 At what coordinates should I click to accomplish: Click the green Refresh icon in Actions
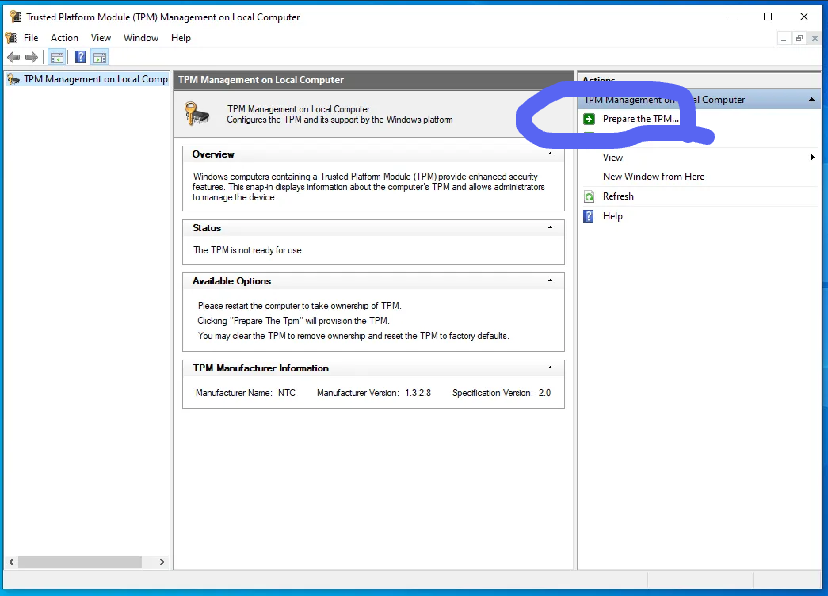[589, 197]
